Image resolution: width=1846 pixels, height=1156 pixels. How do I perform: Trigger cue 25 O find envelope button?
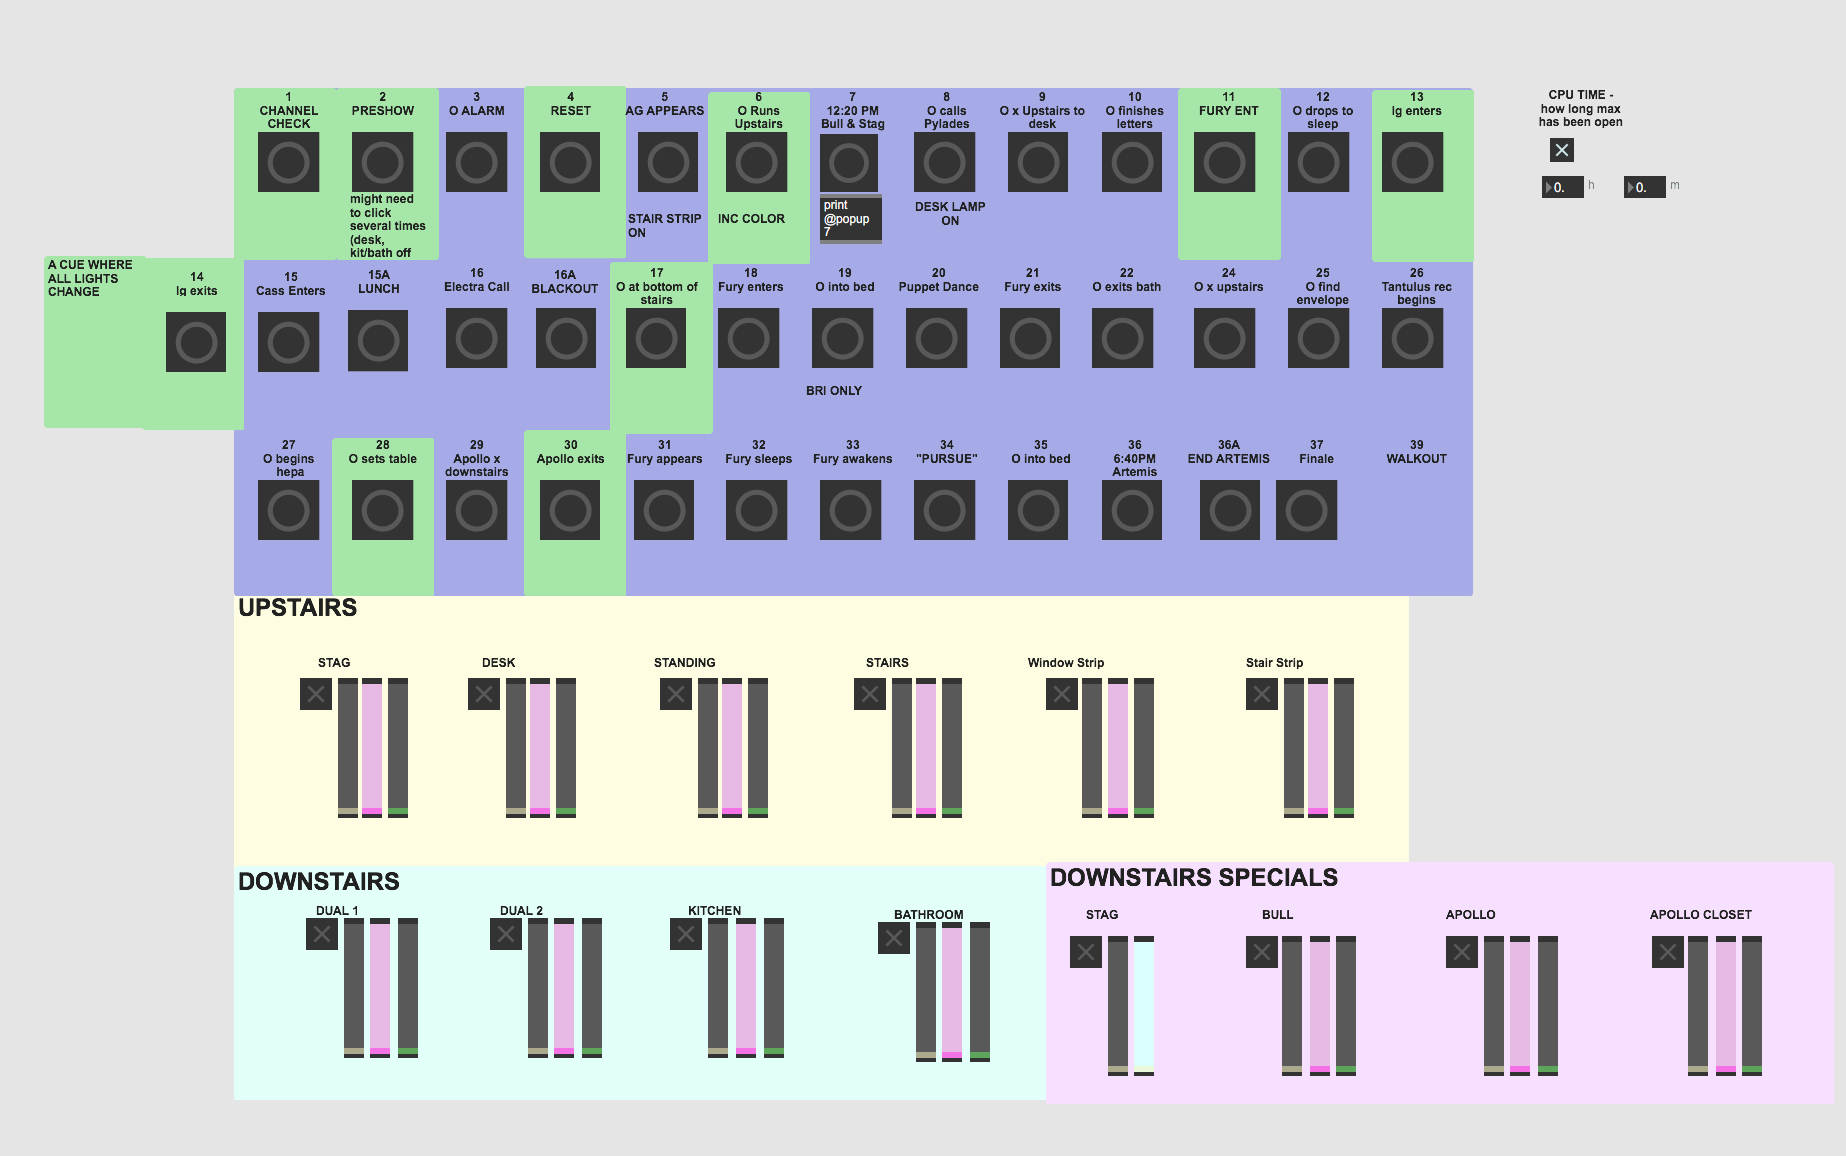1318,338
